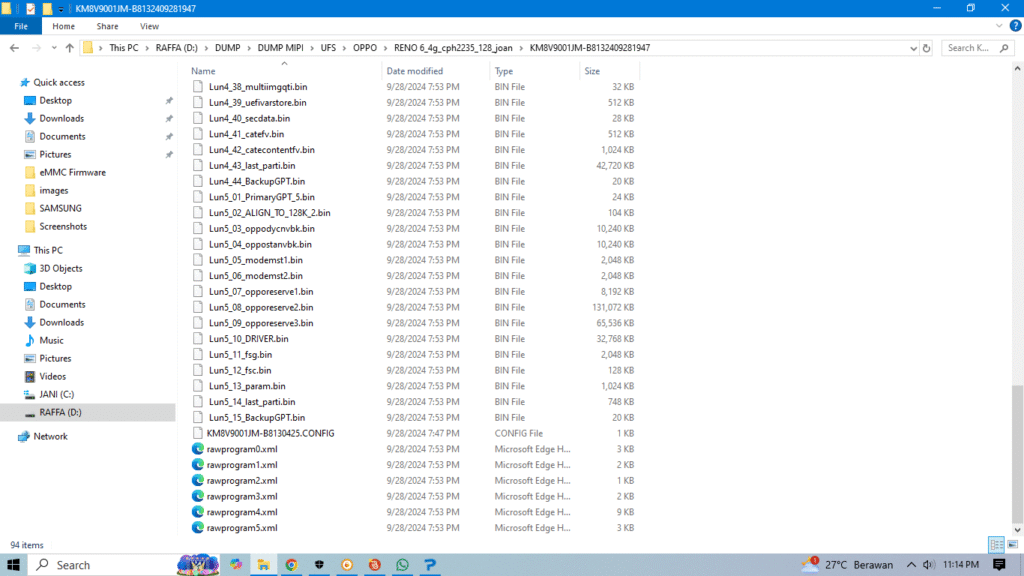
Task: Open Music folder in navigation pane
Action: pos(51,340)
